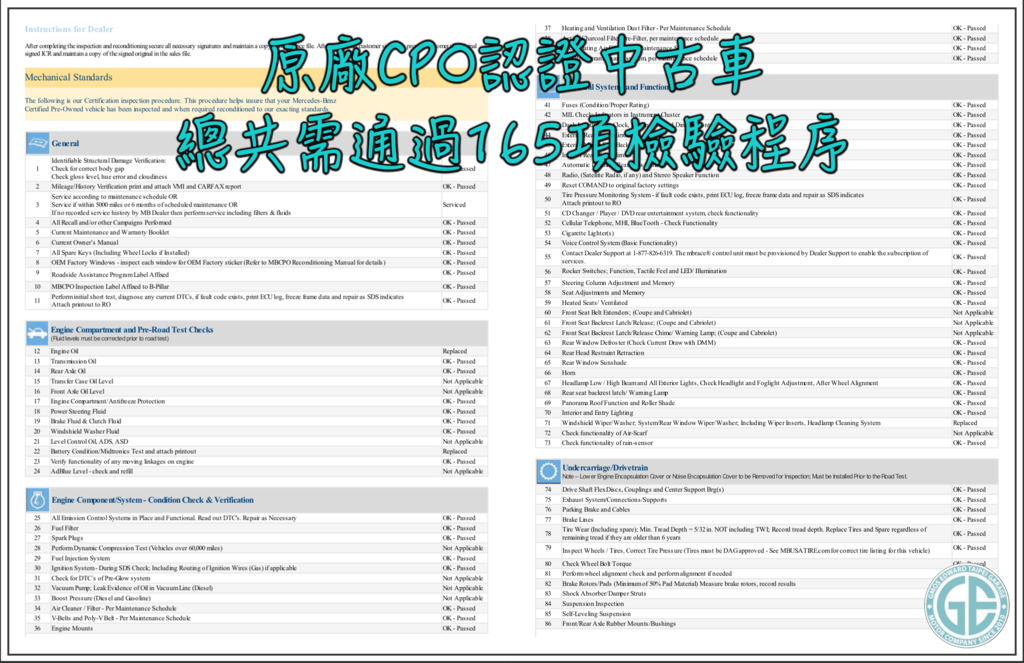This screenshot has width=1024, height=663.
Task: Select 'Check functionality of rain-sensor' item
Action: point(607,443)
